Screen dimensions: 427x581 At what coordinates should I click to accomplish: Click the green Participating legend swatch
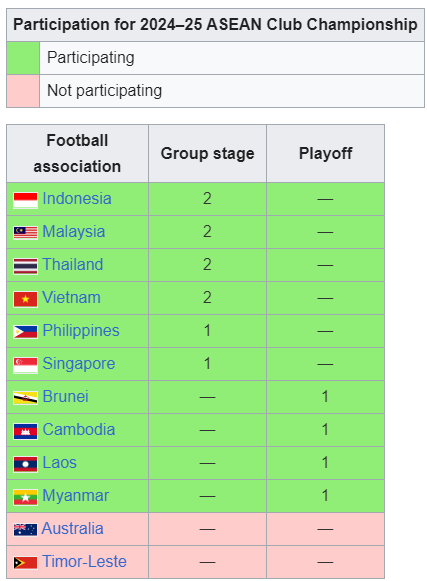click(x=23, y=58)
